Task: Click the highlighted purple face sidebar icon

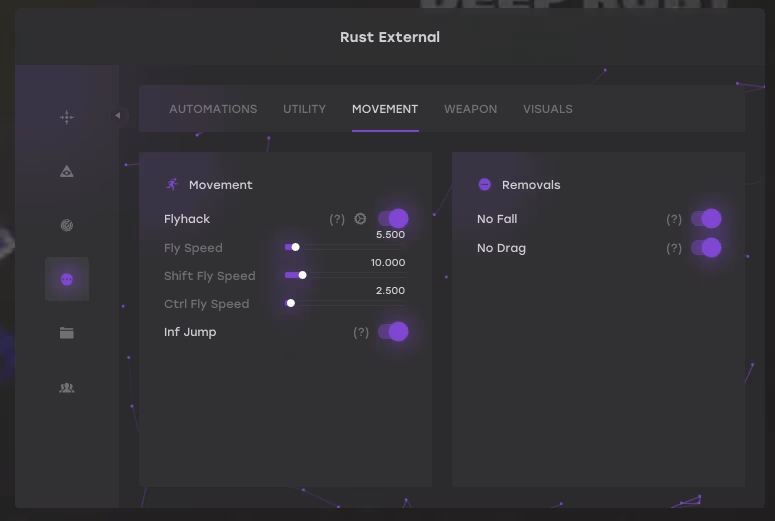Action: (x=67, y=279)
